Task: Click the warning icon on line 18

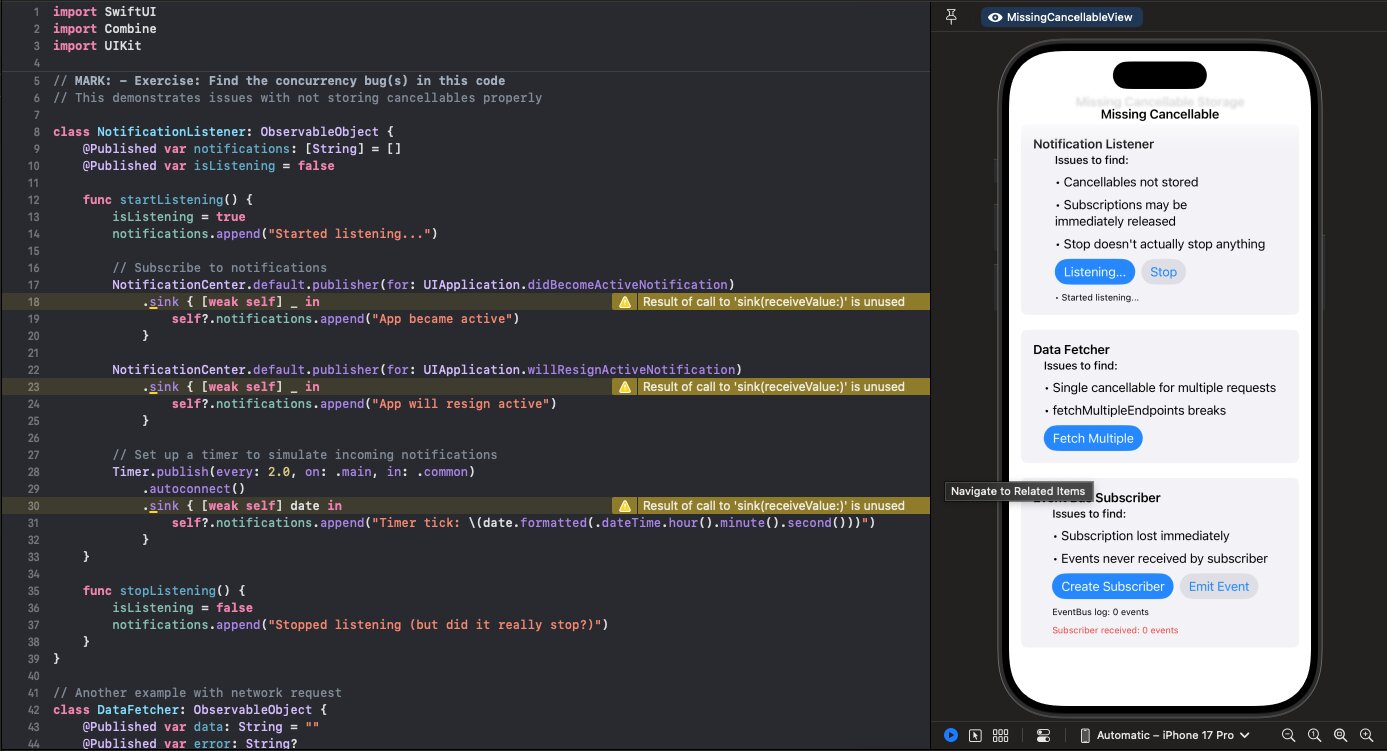Action: 625,301
